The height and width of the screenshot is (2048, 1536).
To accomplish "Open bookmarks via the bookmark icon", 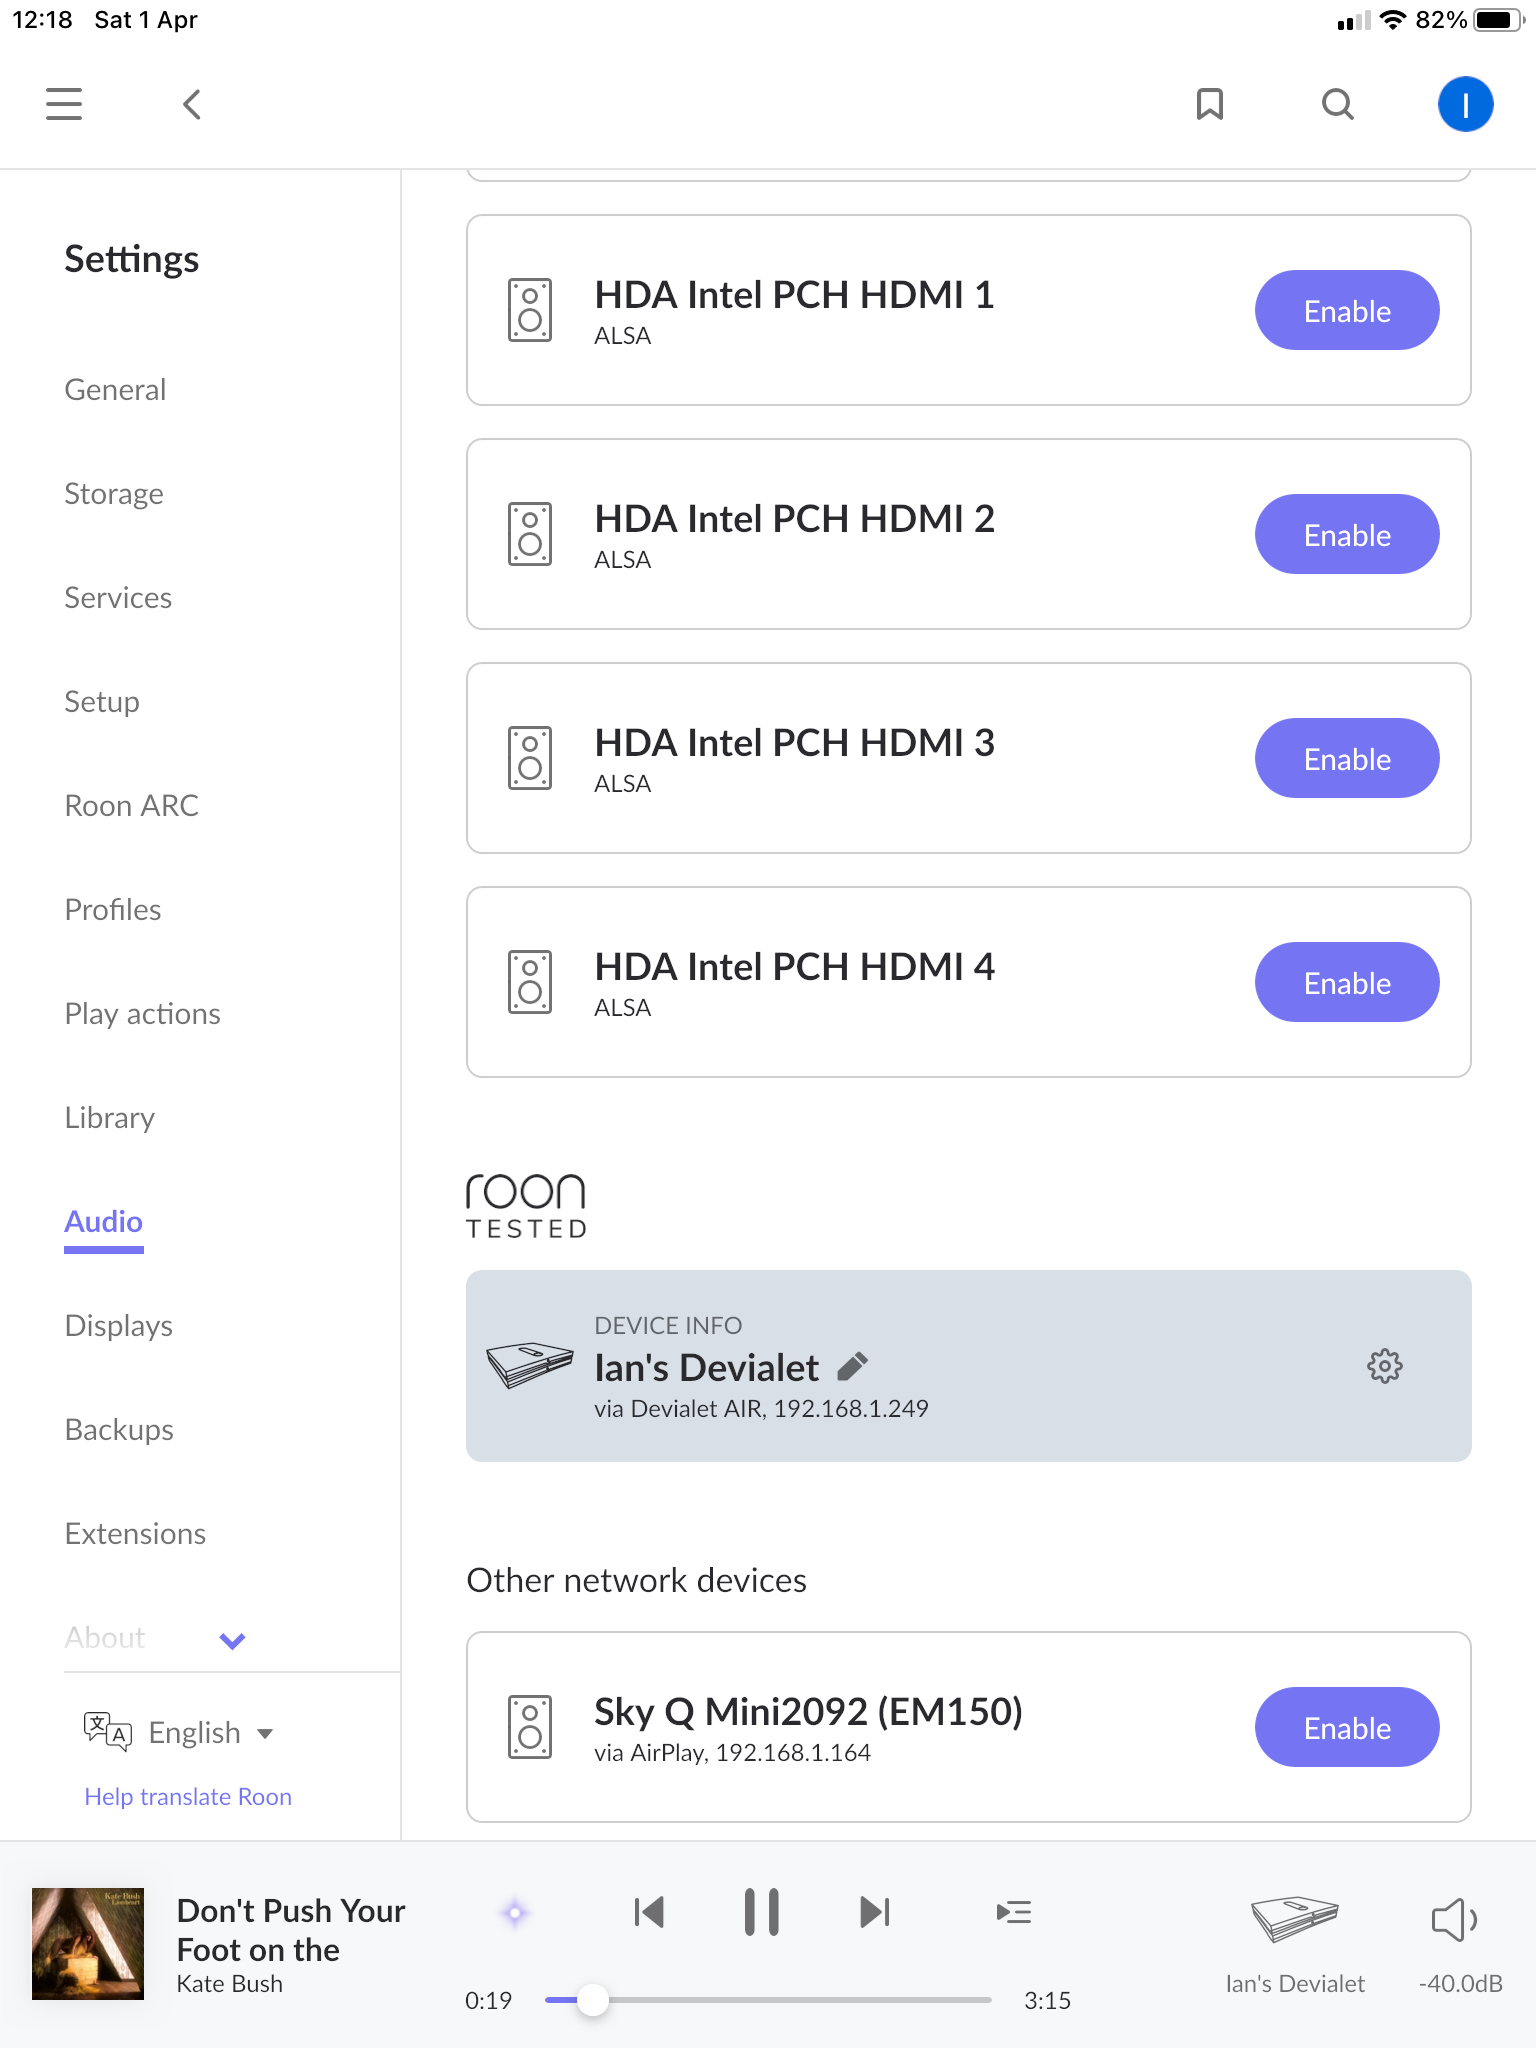I will click(x=1210, y=104).
